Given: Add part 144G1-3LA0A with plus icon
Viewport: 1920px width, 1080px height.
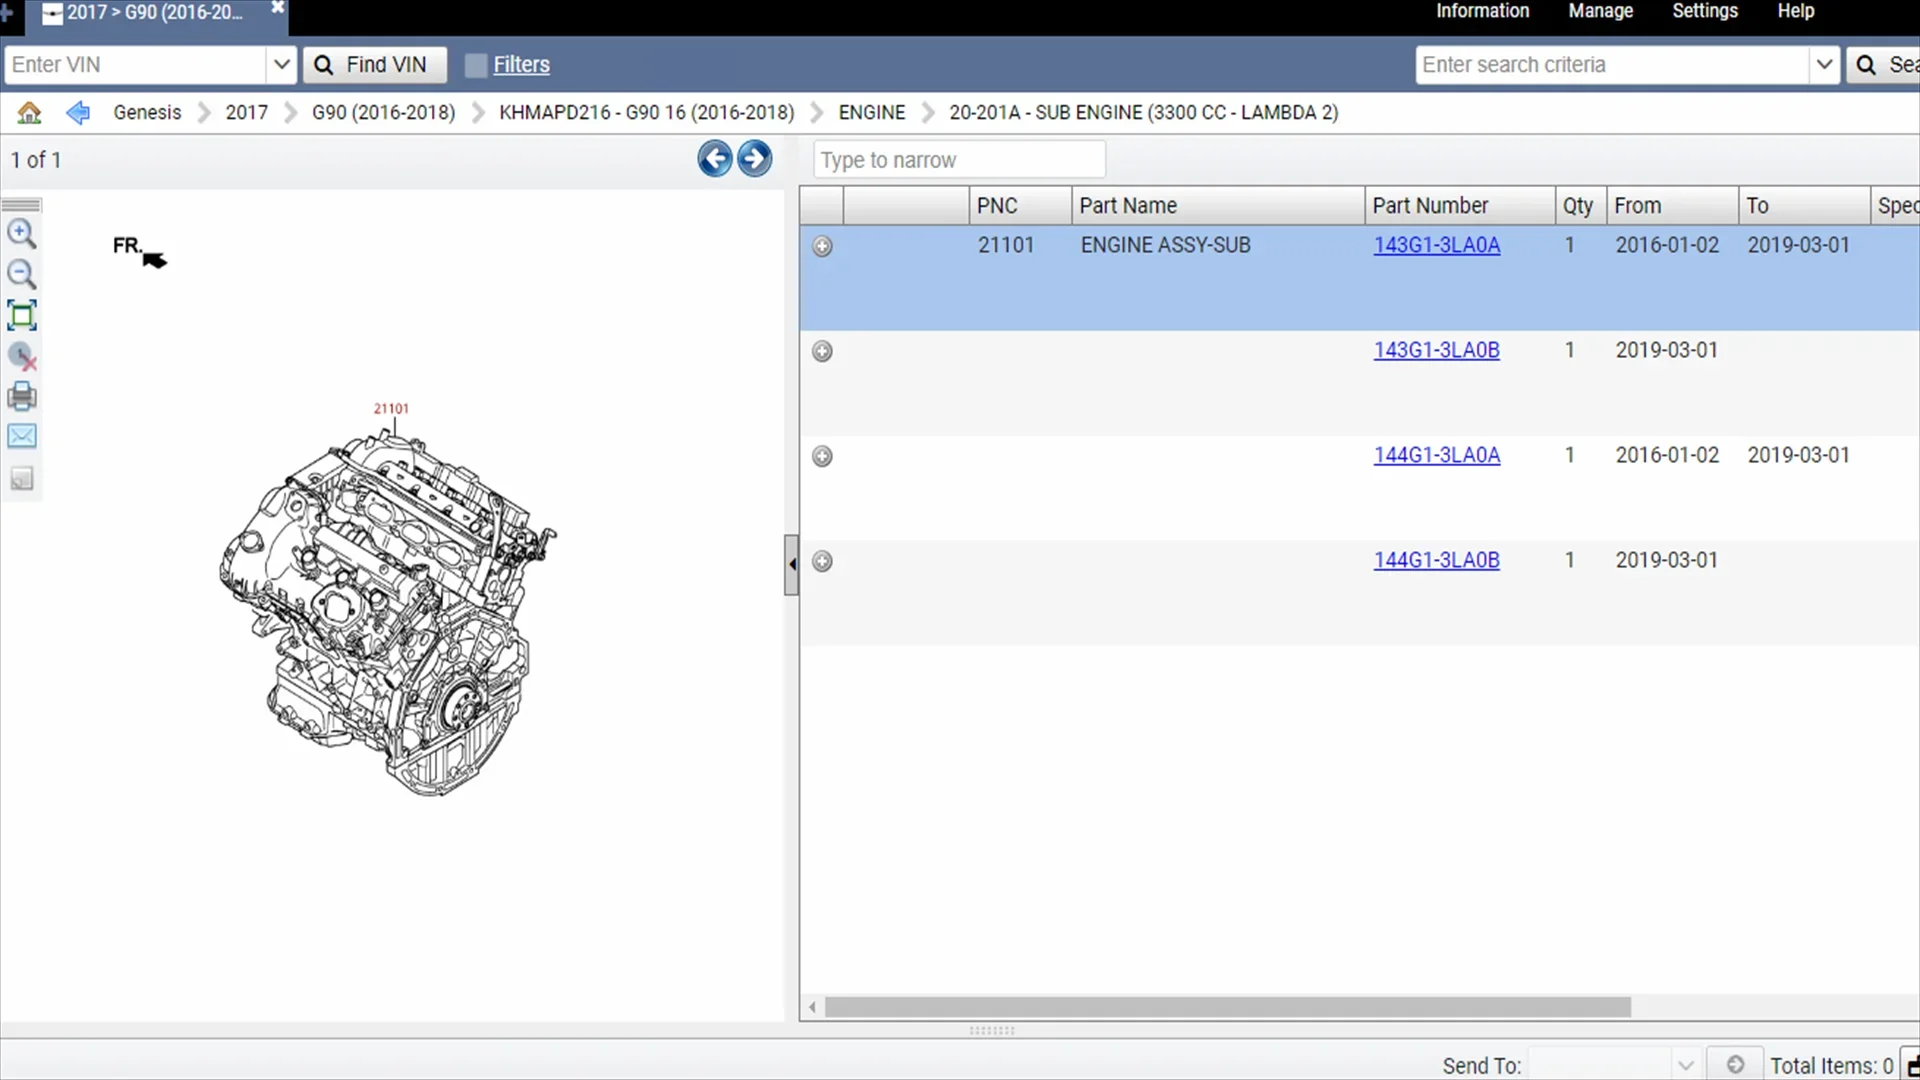Looking at the screenshot, I should (x=822, y=456).
